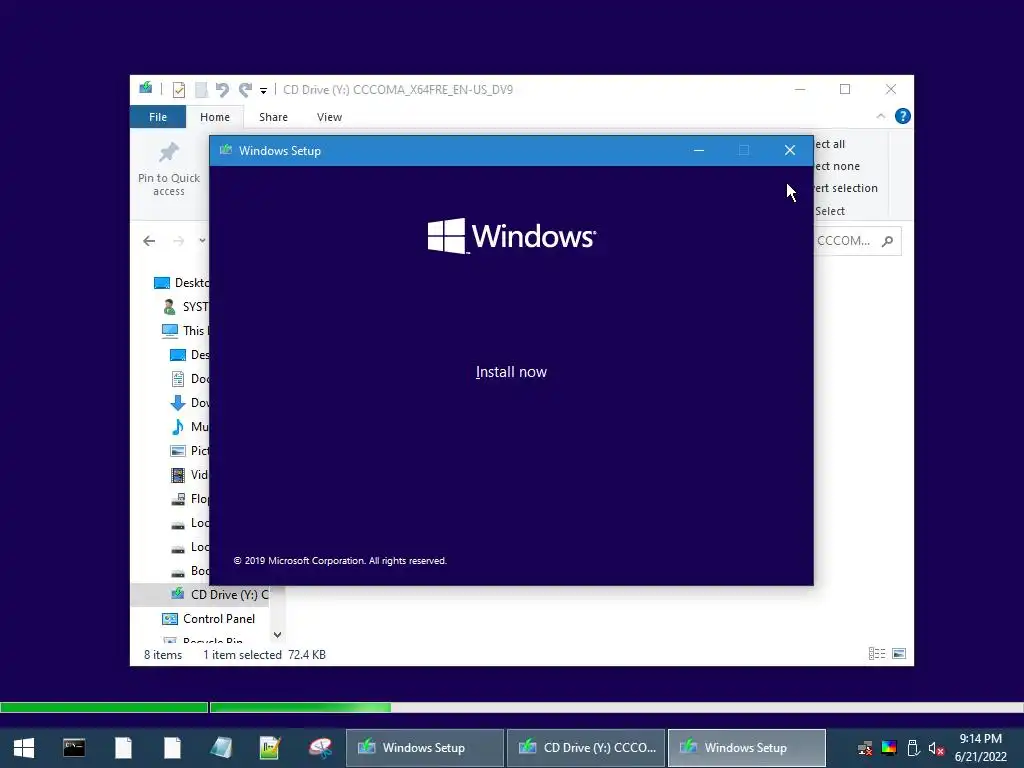Screen dimensions: 1024x768
Task: Open recent locations dropdown beside navigation arrows
Action: point(202,241)
